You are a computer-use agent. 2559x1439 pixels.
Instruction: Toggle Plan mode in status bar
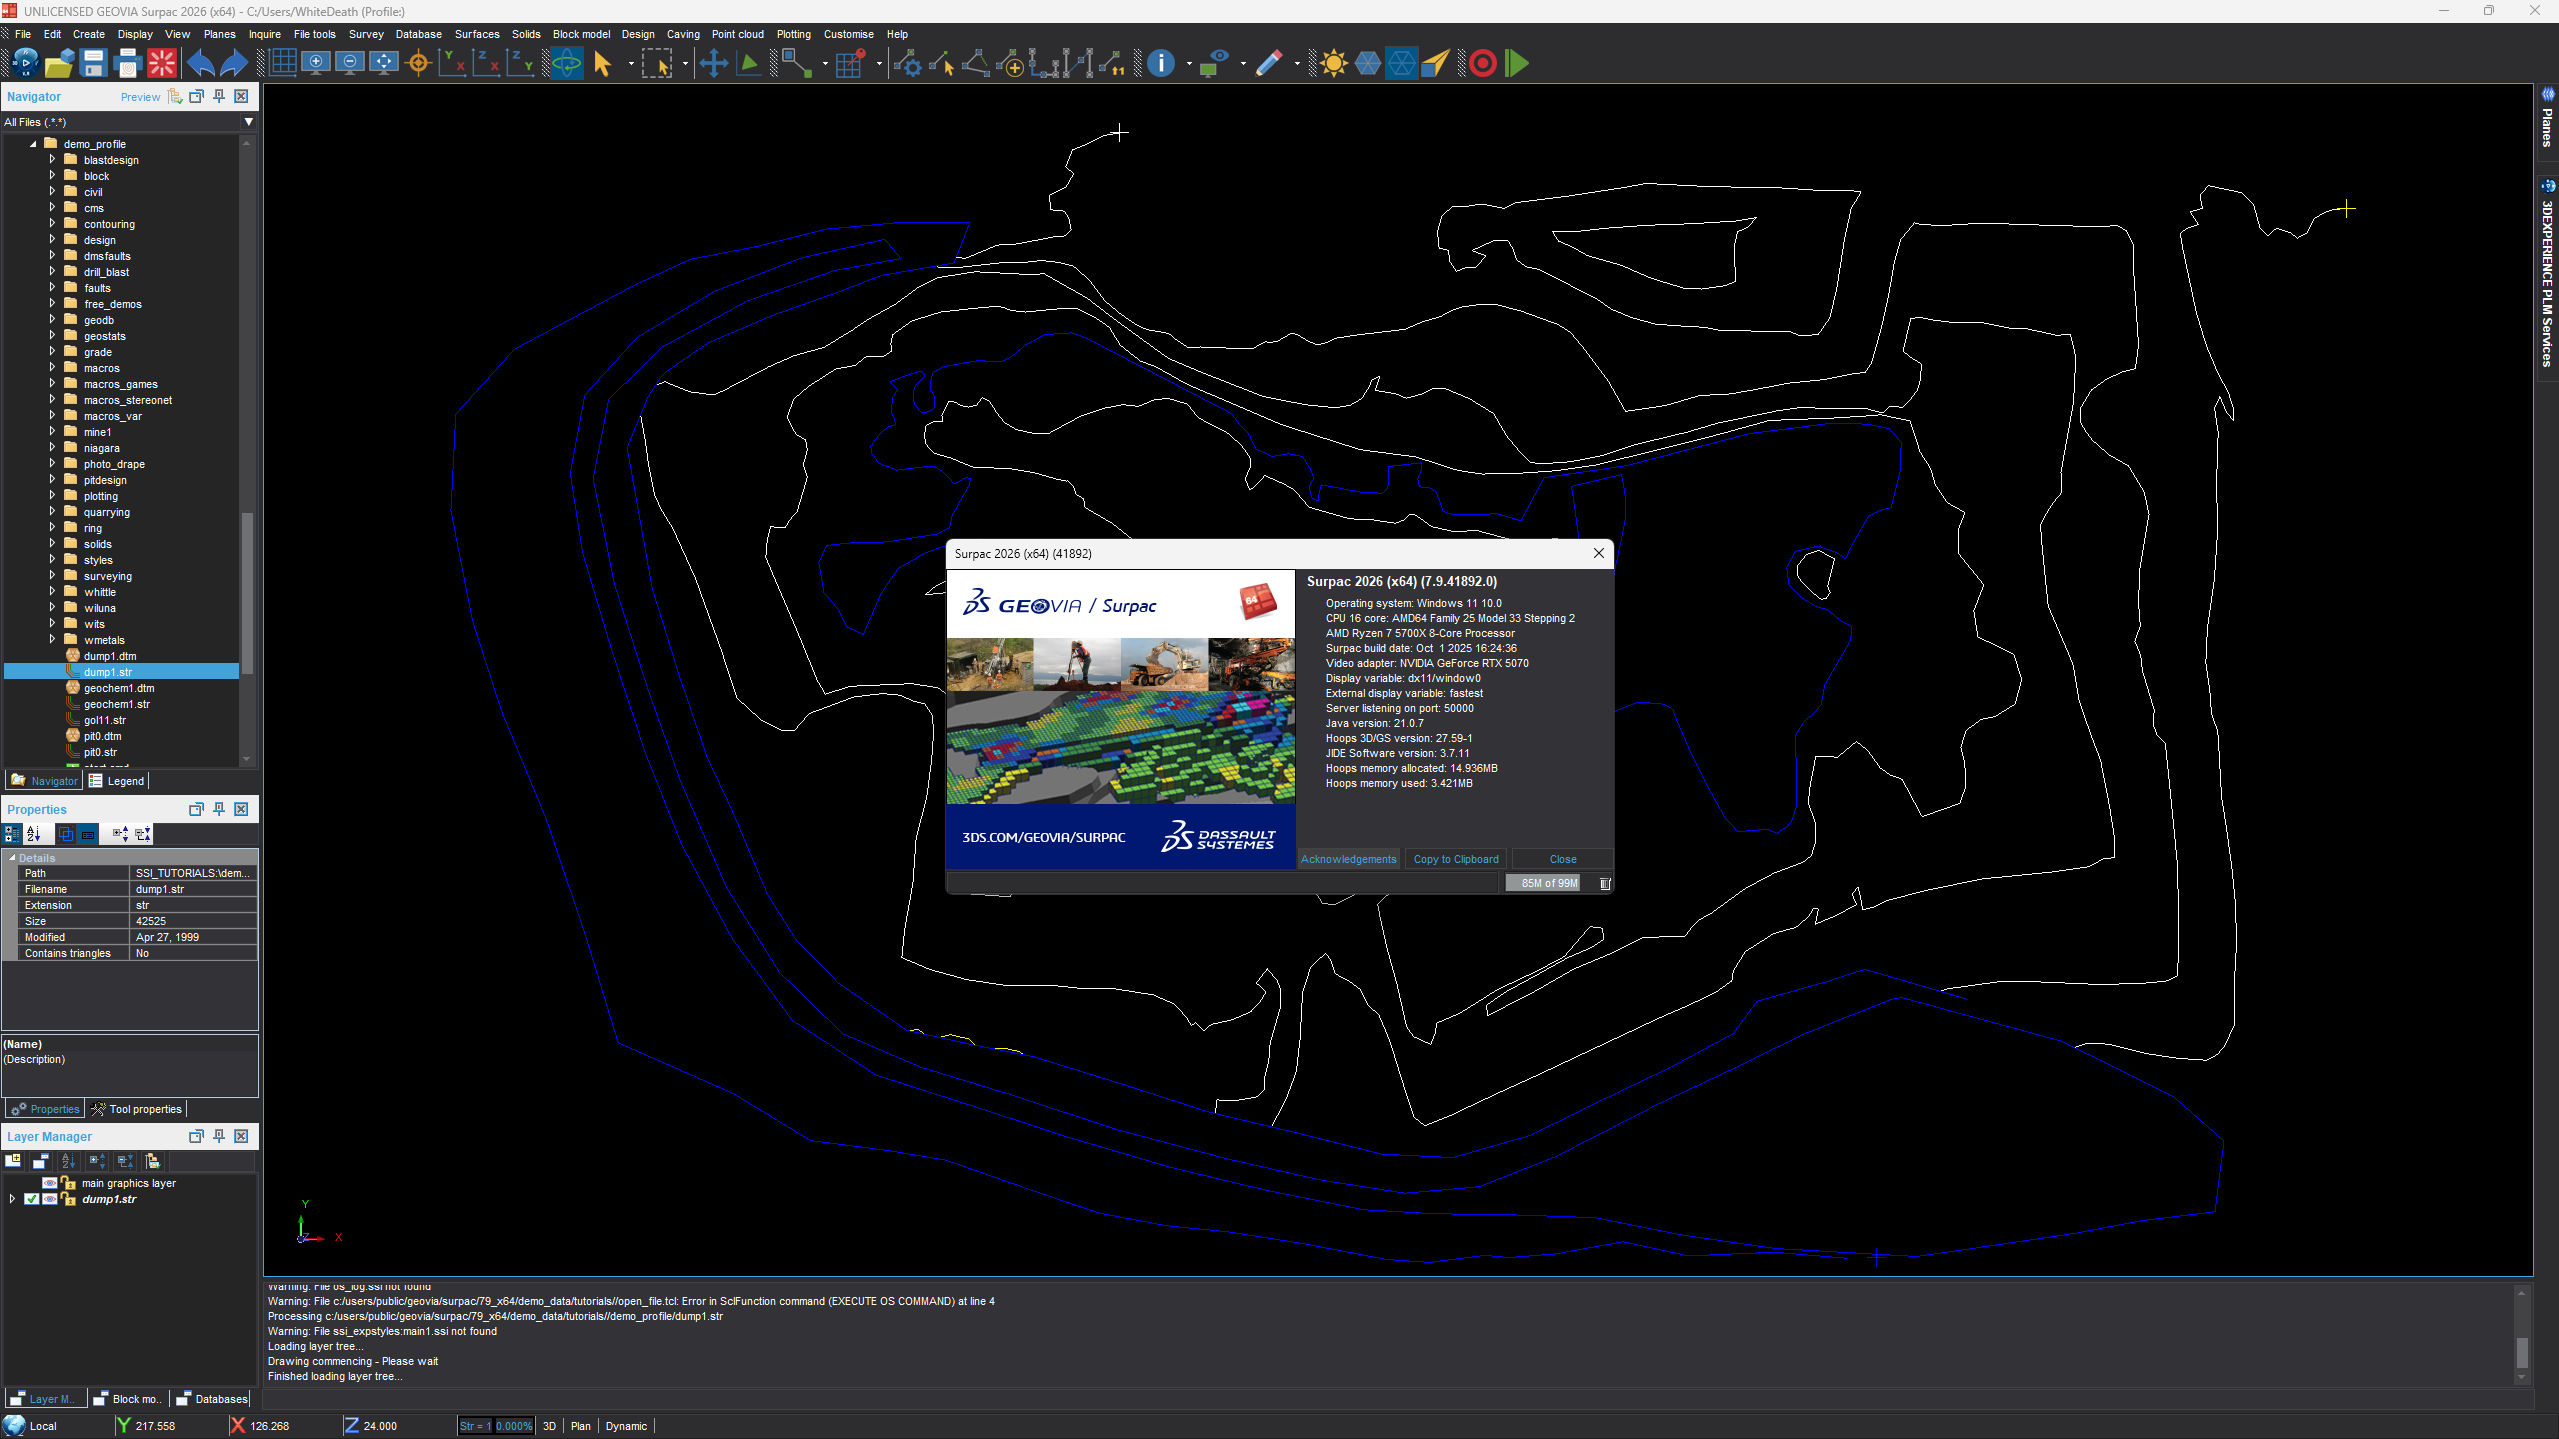[x=581, y=1426]
